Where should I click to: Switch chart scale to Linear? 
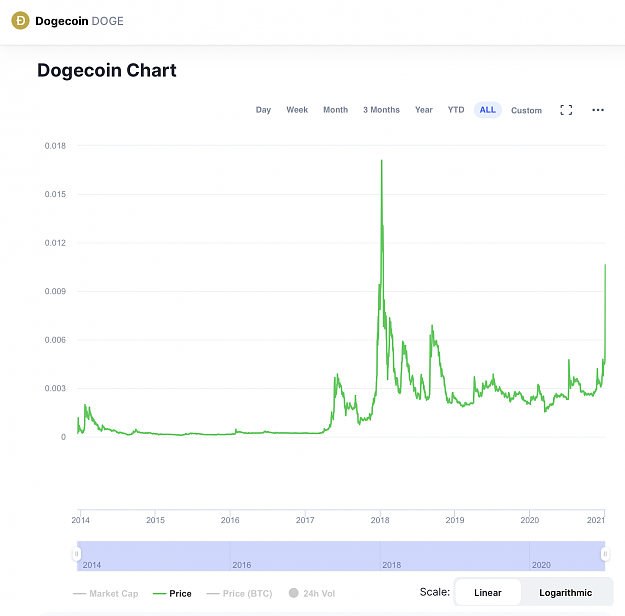487,592
